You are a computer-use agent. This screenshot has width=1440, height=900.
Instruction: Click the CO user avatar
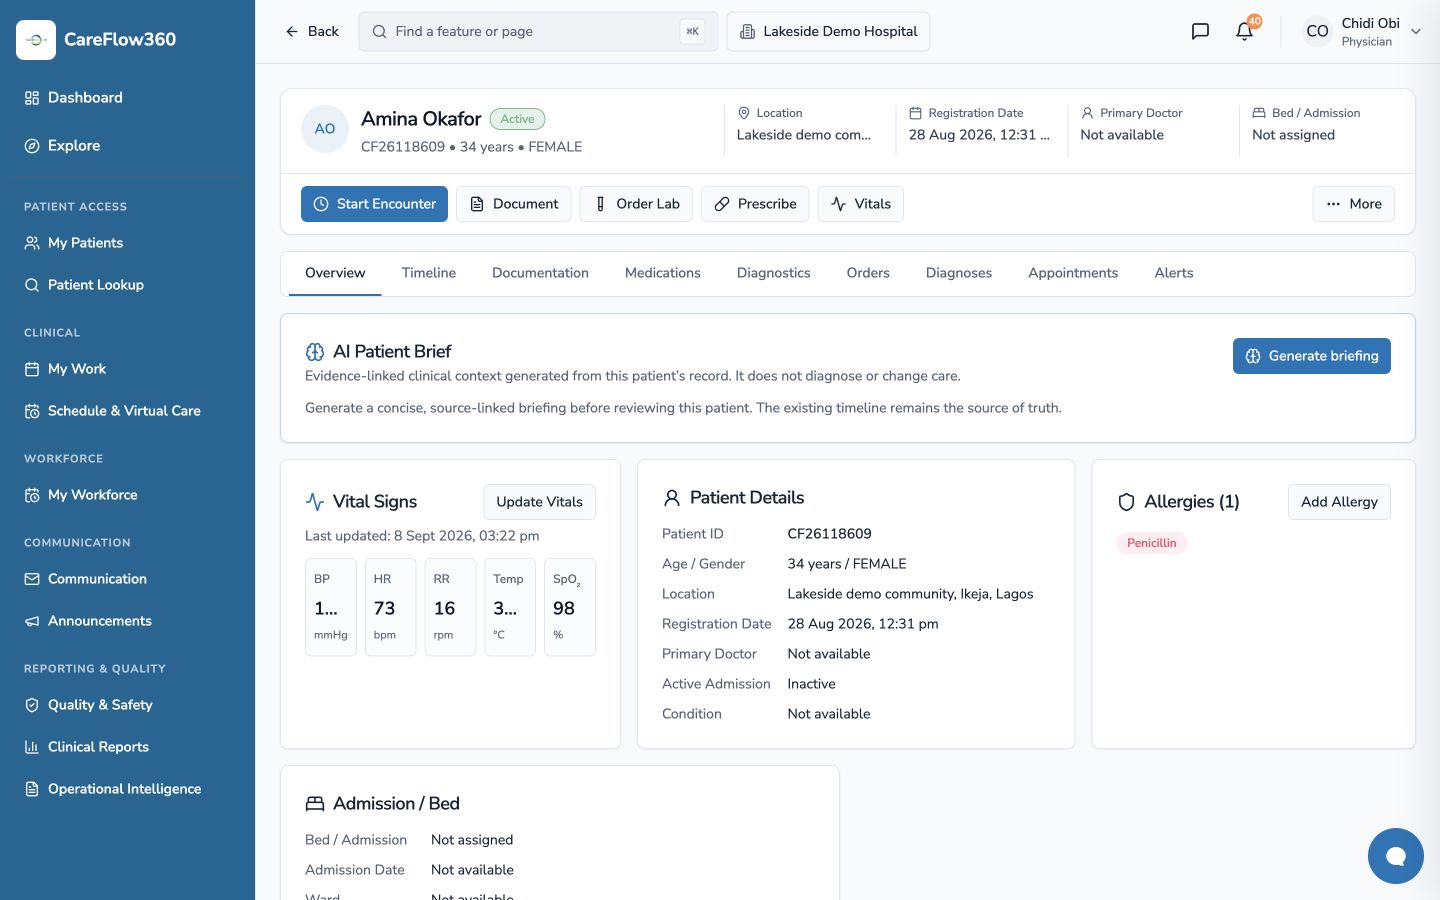[x=1317, y=31]
